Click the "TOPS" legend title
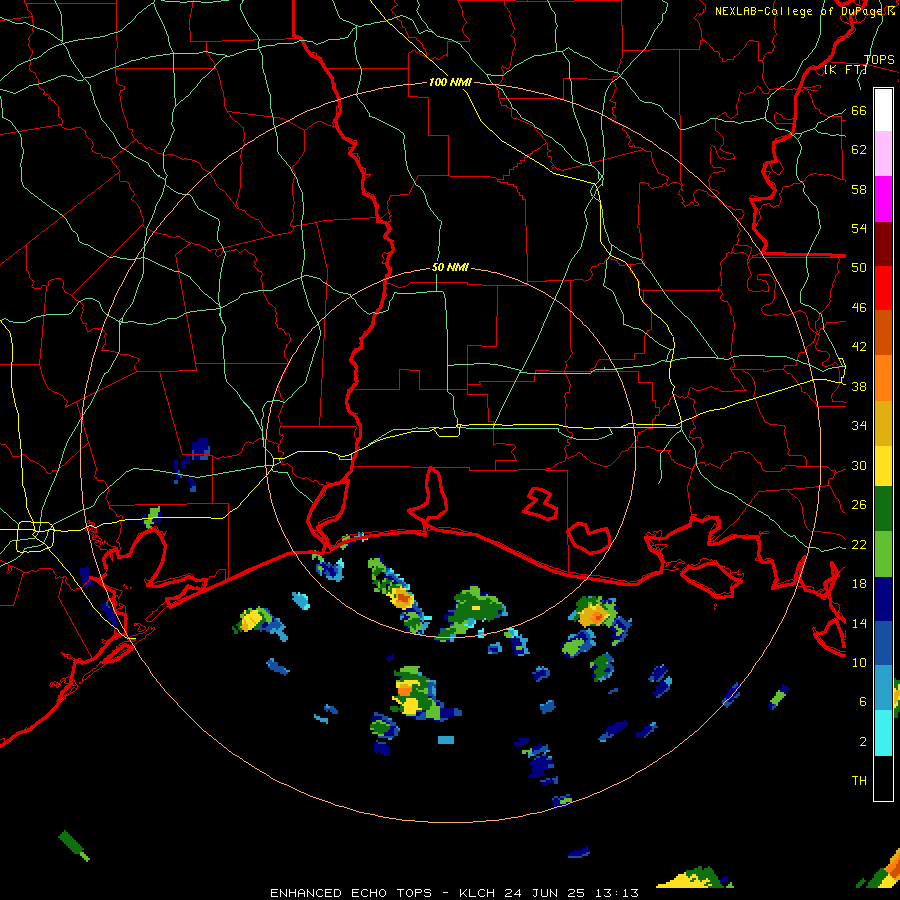Screen dimensions: 900x900 (879, 60)
